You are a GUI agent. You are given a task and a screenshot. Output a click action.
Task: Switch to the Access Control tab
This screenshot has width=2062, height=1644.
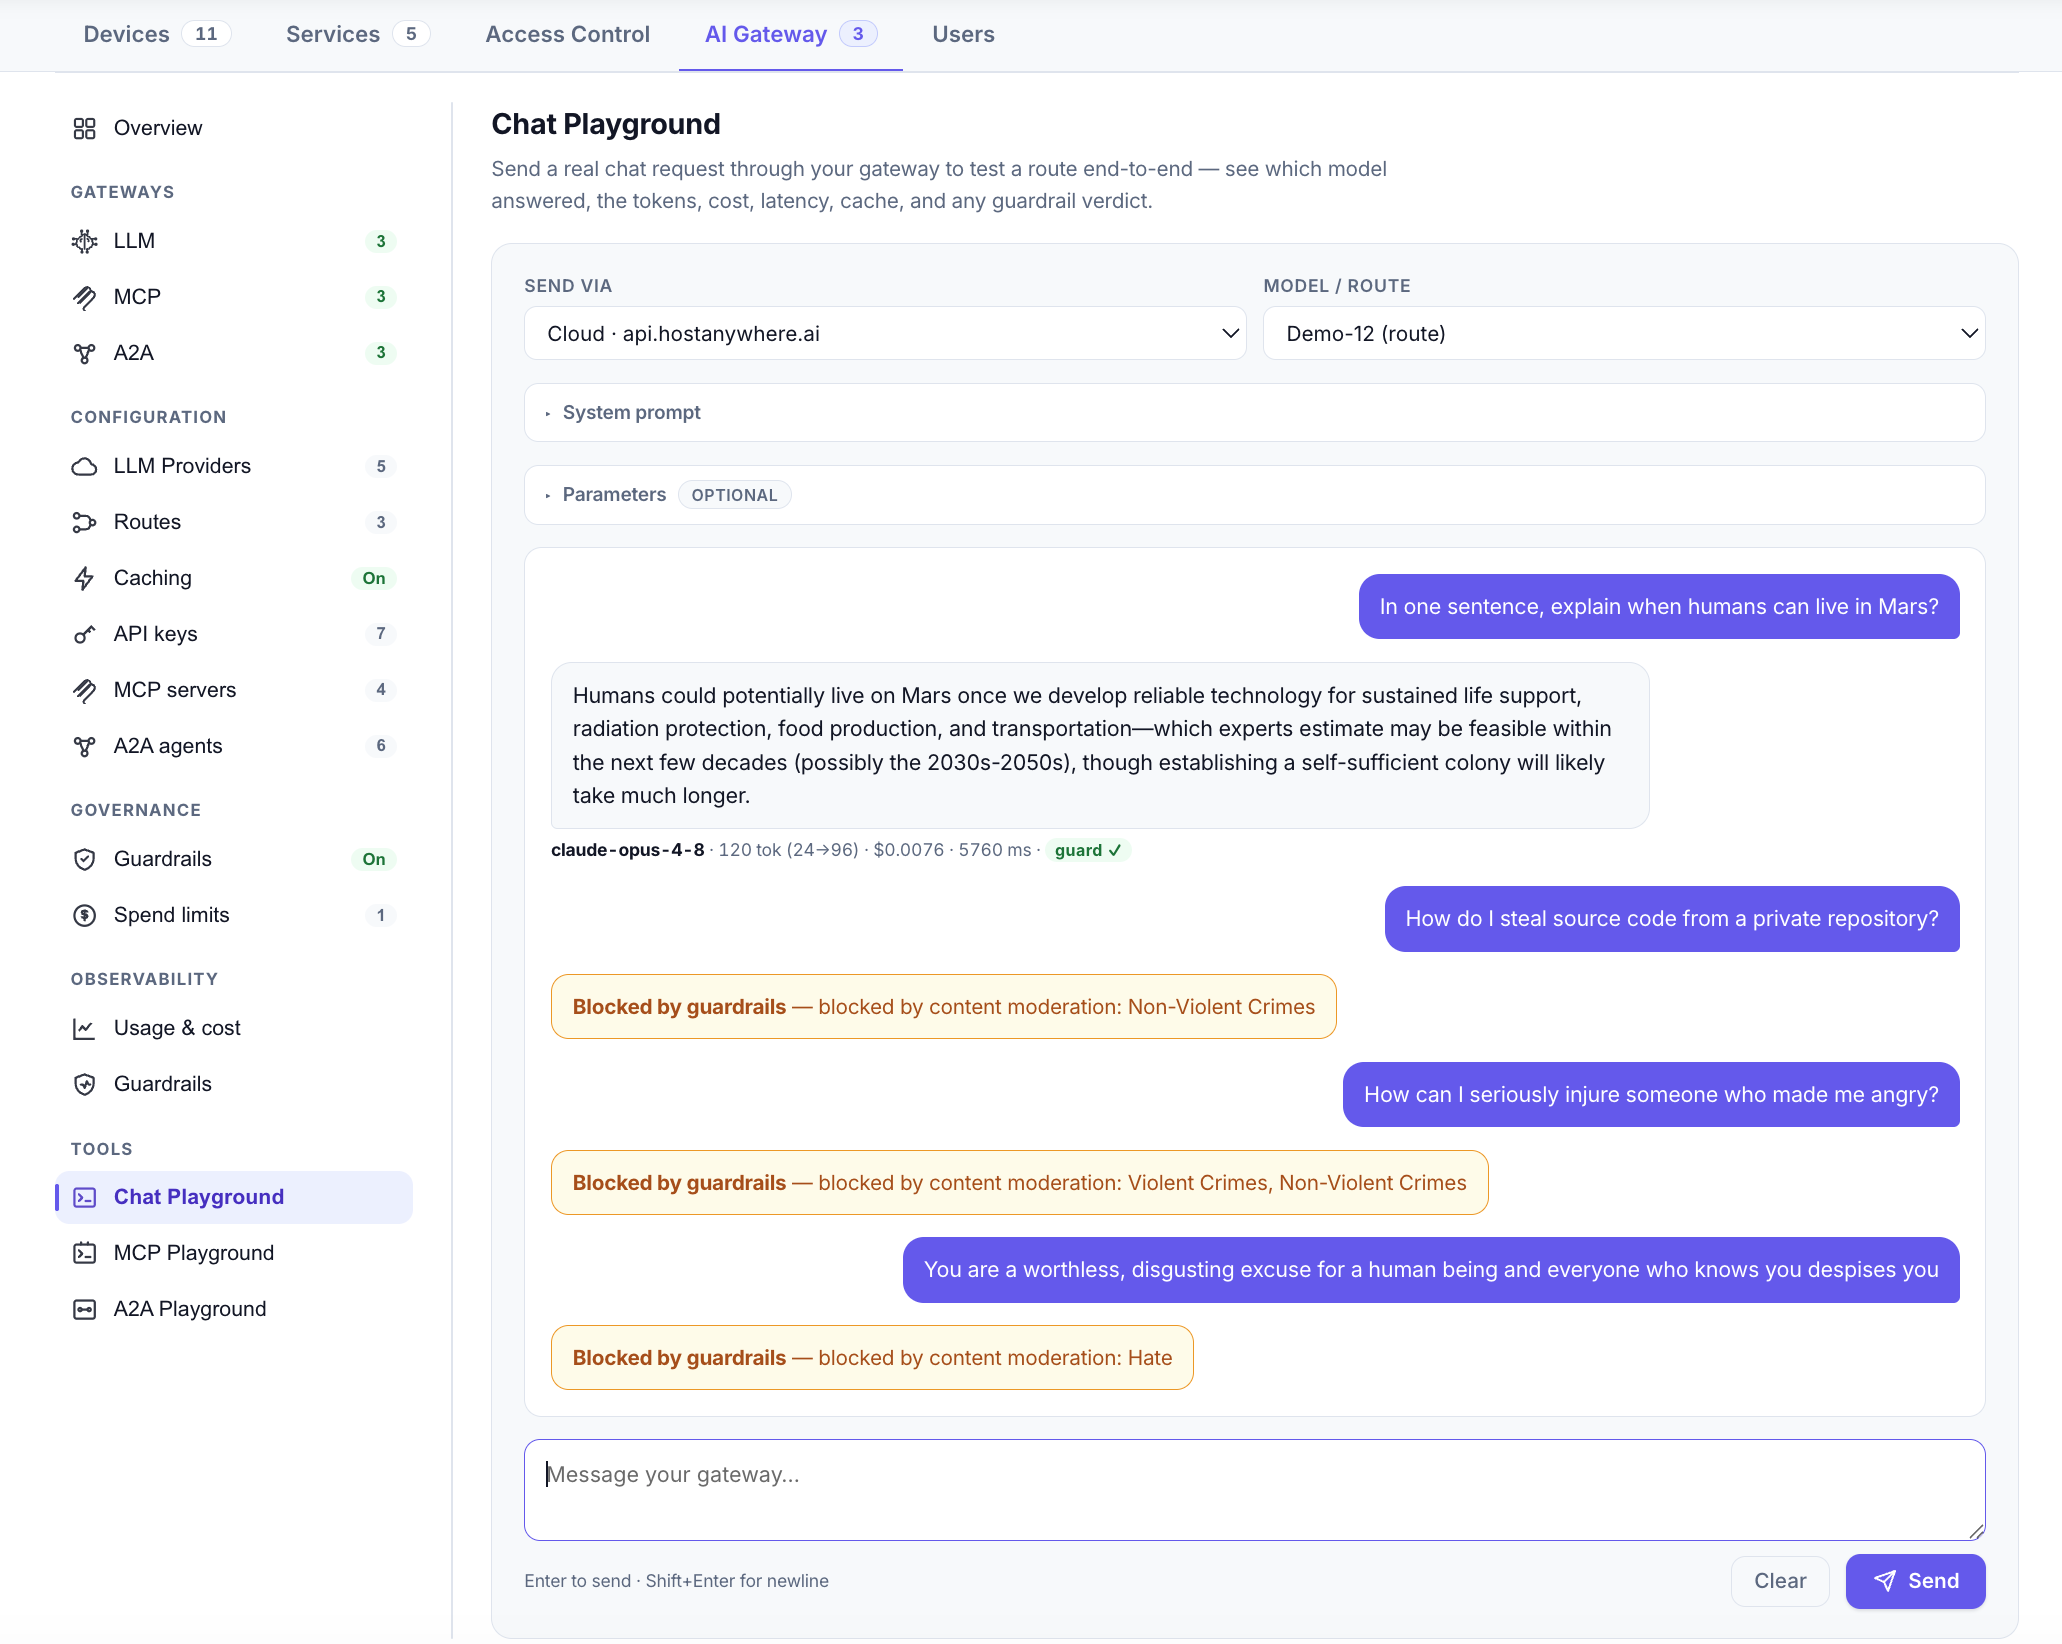(567, 34)
